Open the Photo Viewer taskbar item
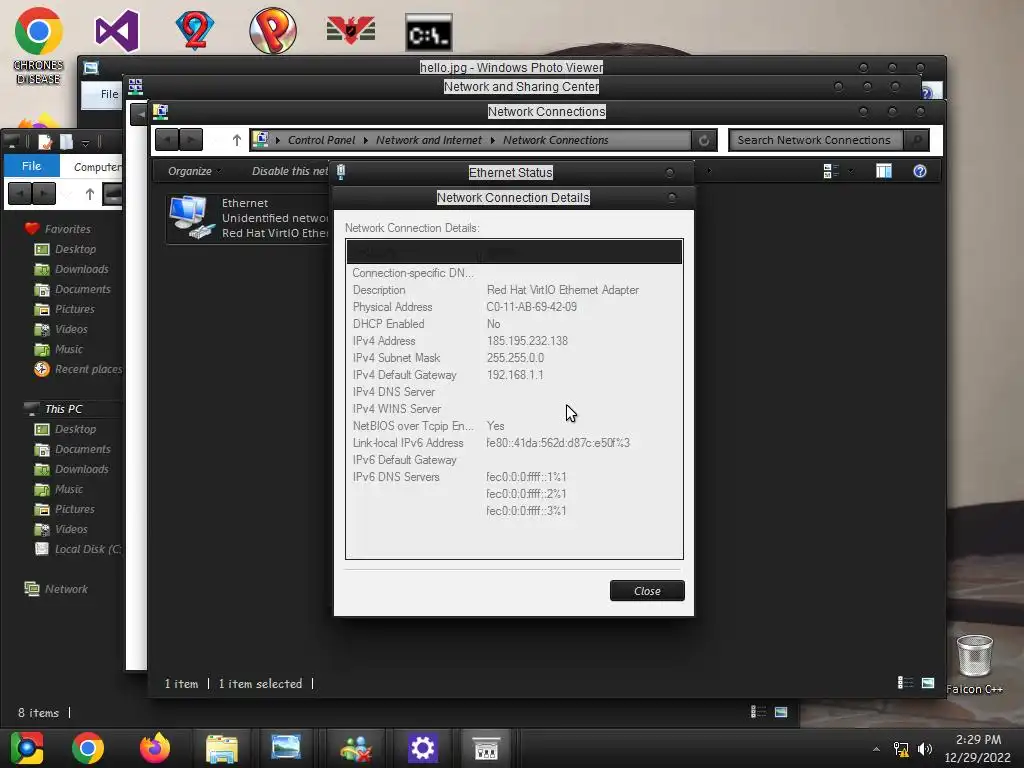The width and height of the screenshot is (1024, 768). [286, 747]
